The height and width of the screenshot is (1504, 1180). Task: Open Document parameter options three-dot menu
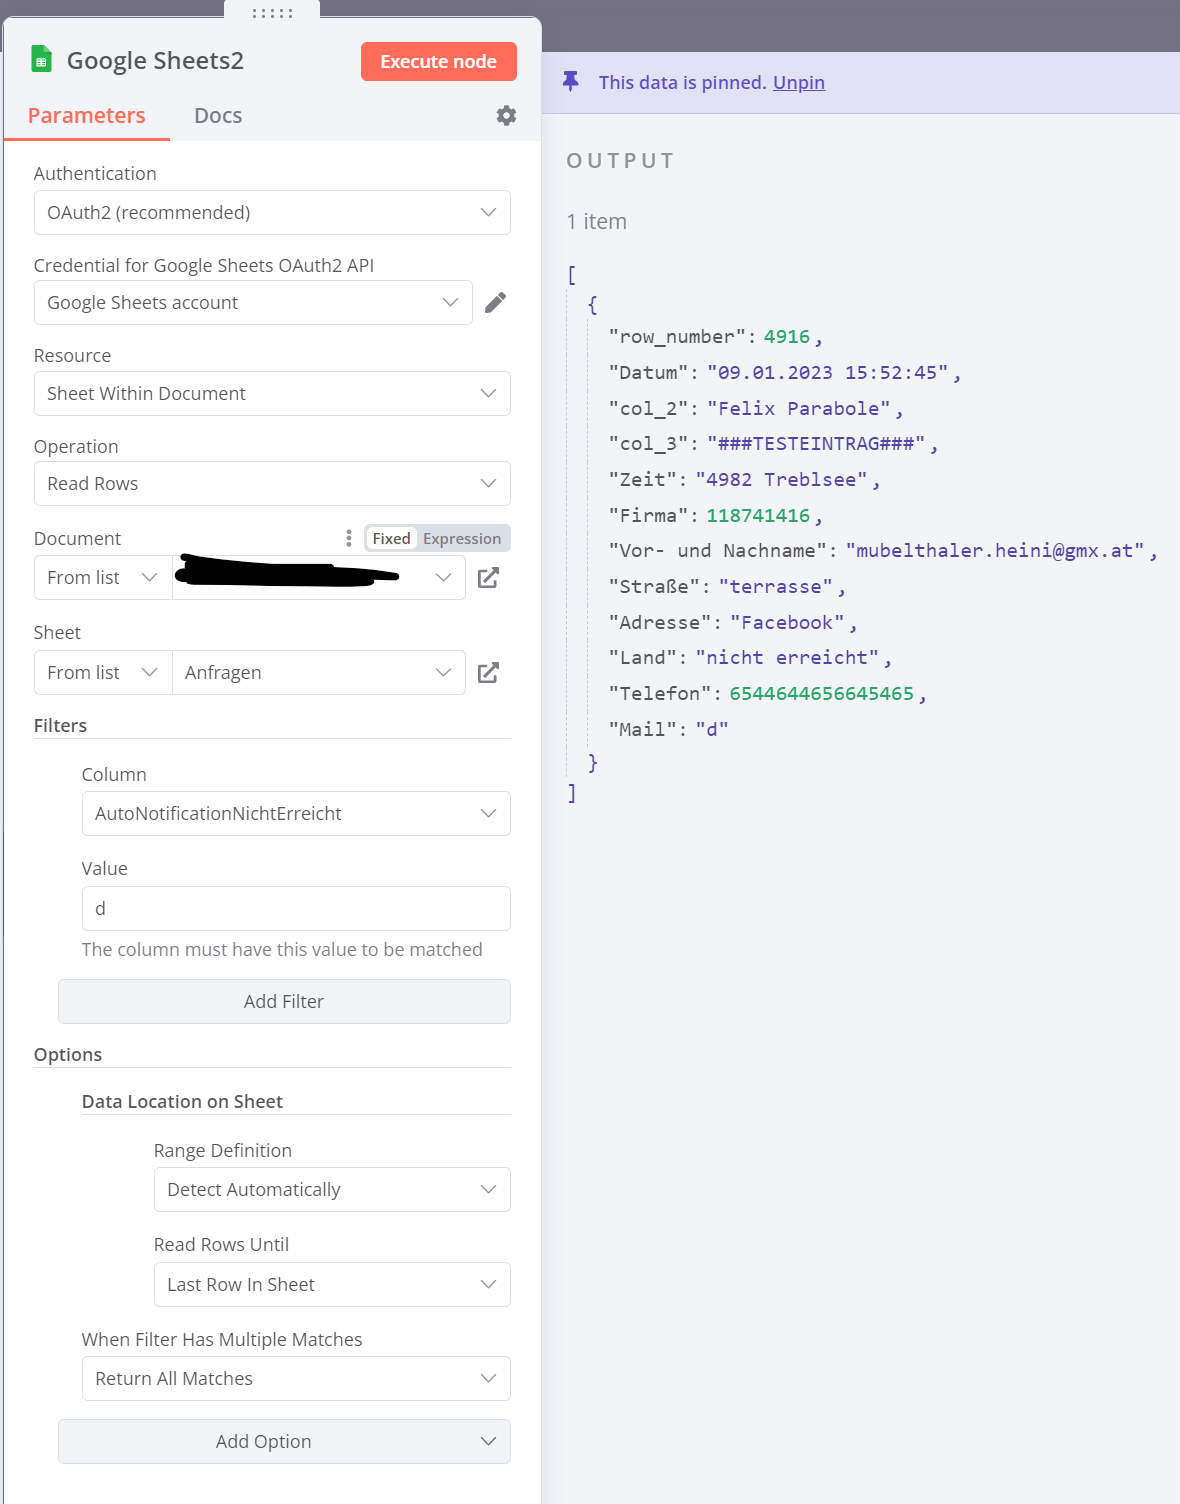348,538
